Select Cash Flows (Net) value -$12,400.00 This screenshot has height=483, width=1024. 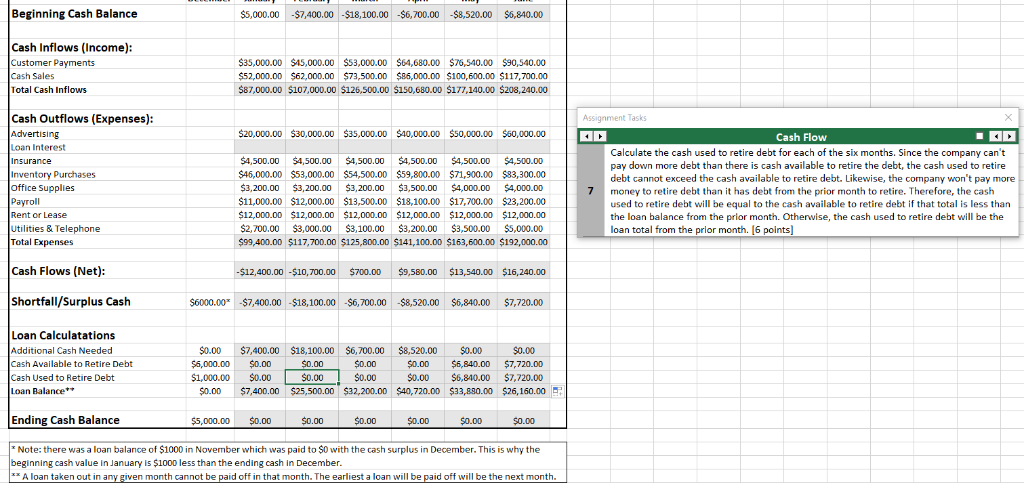(x=261, y=272)
